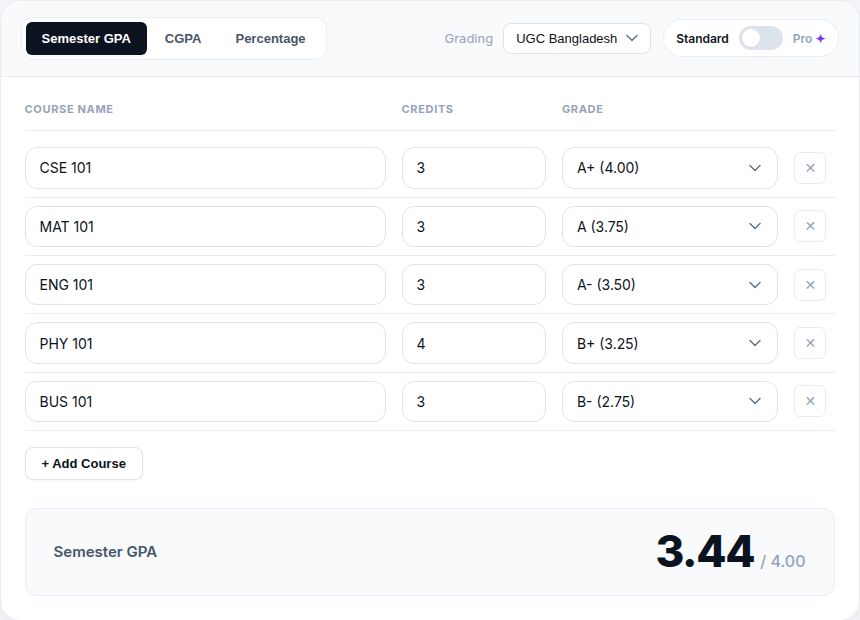
Task: Switch to the Semester GPA tab
Action: pyautogui.click(x=86, y=38)
